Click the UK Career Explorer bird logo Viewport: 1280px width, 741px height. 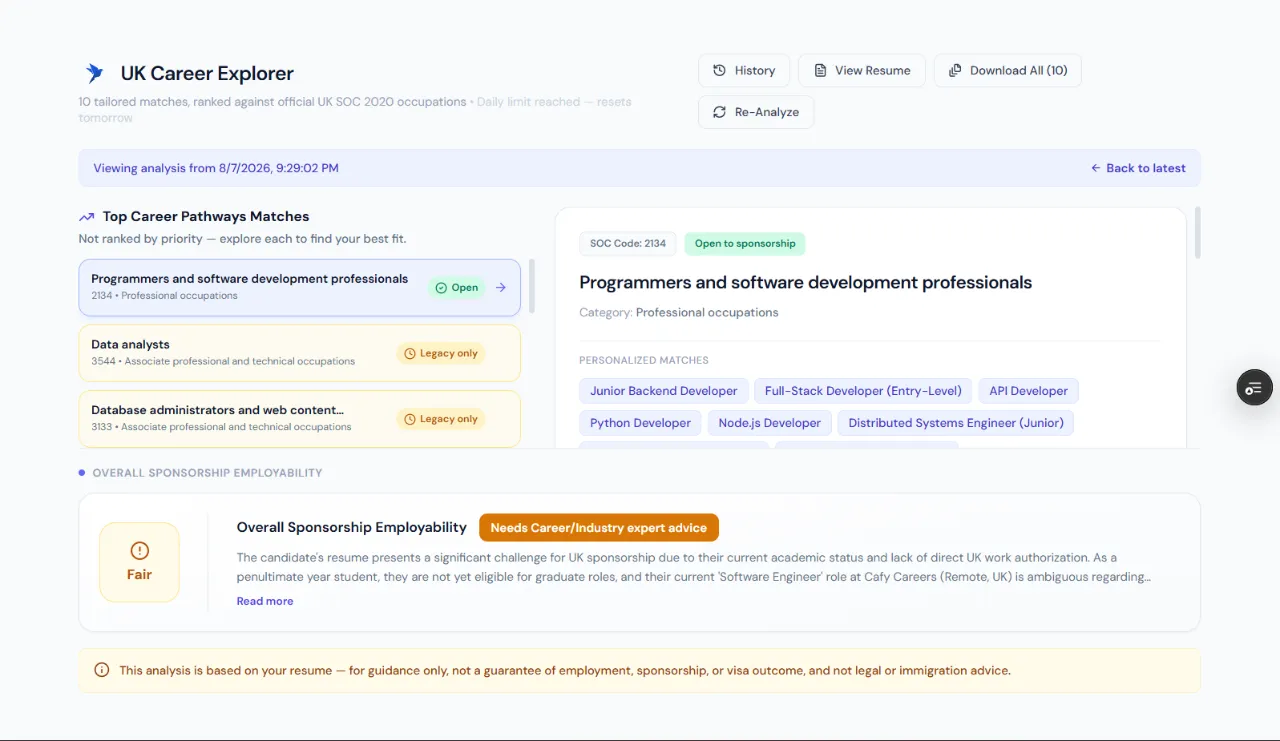pyautogui.click(x=95, y=73)
